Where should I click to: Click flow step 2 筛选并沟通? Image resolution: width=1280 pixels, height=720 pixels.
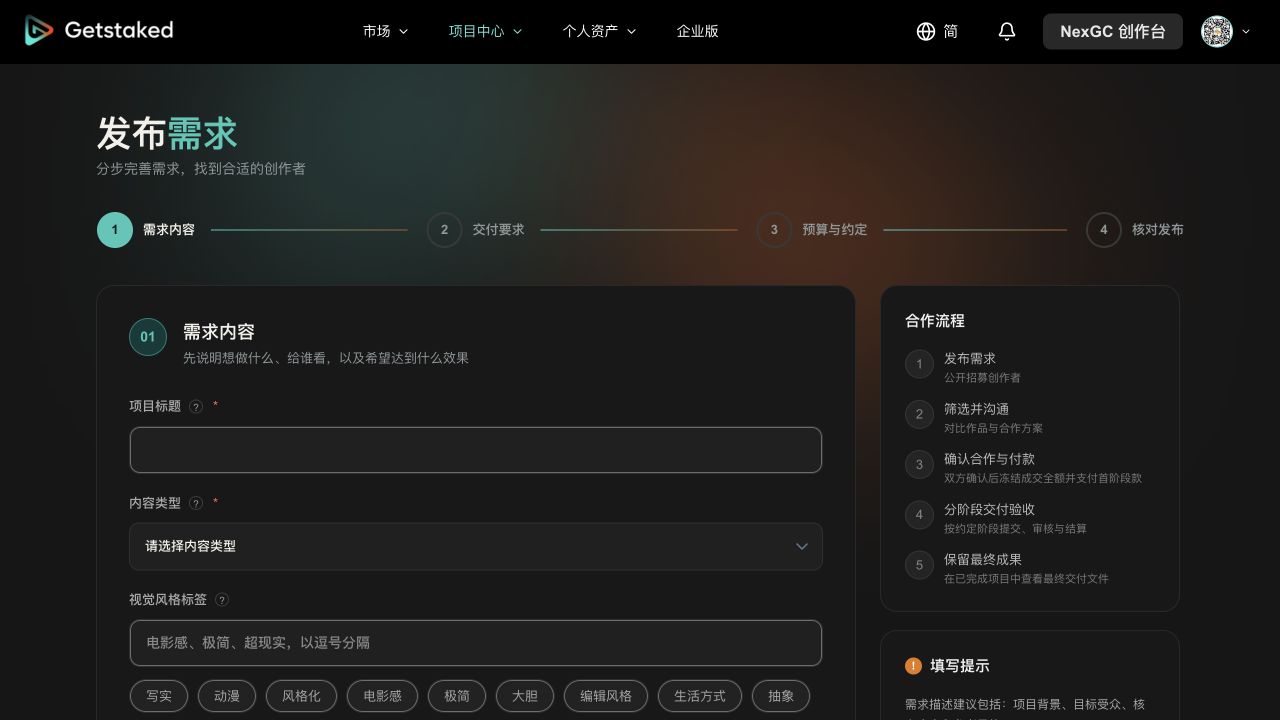[x=974, y=417]
